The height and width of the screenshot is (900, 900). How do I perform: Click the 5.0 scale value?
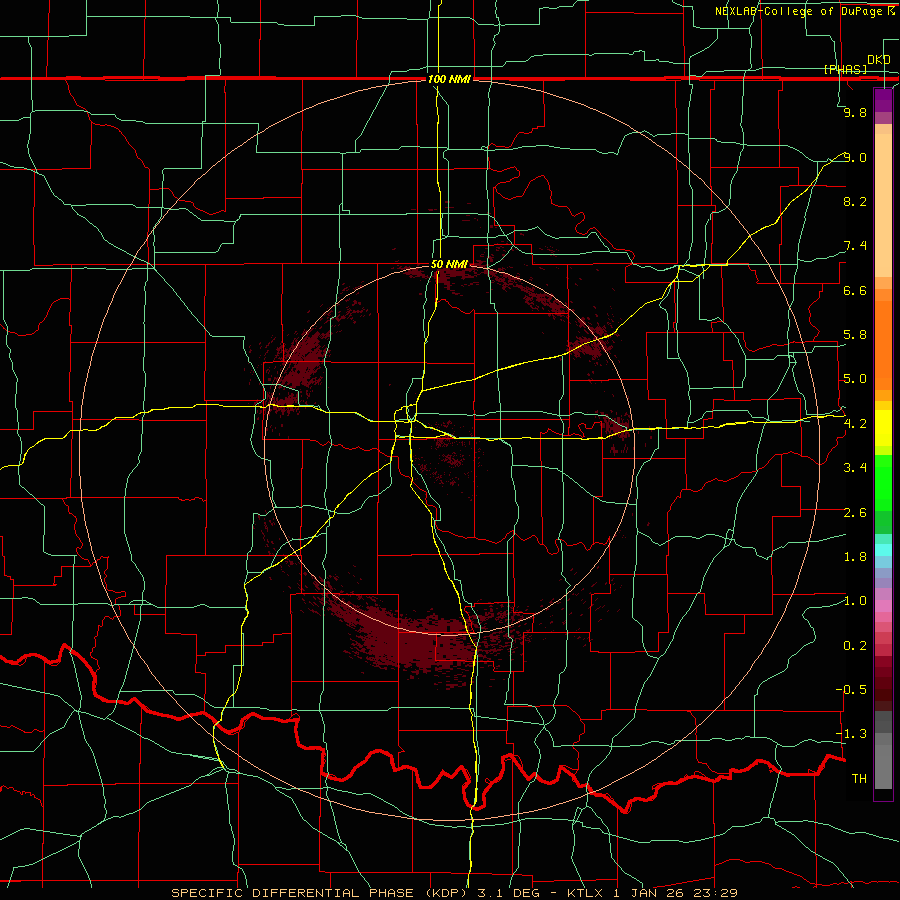pyautogui.click(x=855, y=379)
